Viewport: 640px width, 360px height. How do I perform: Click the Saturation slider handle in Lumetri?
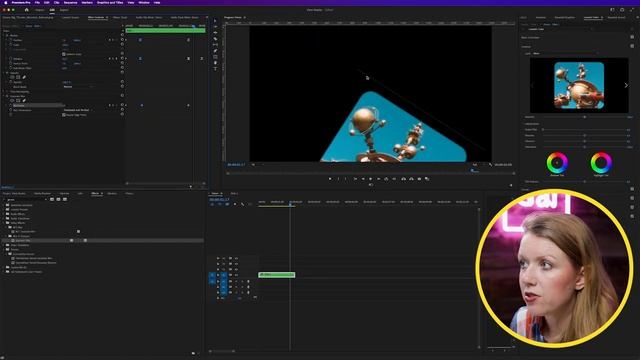[584, 147]
